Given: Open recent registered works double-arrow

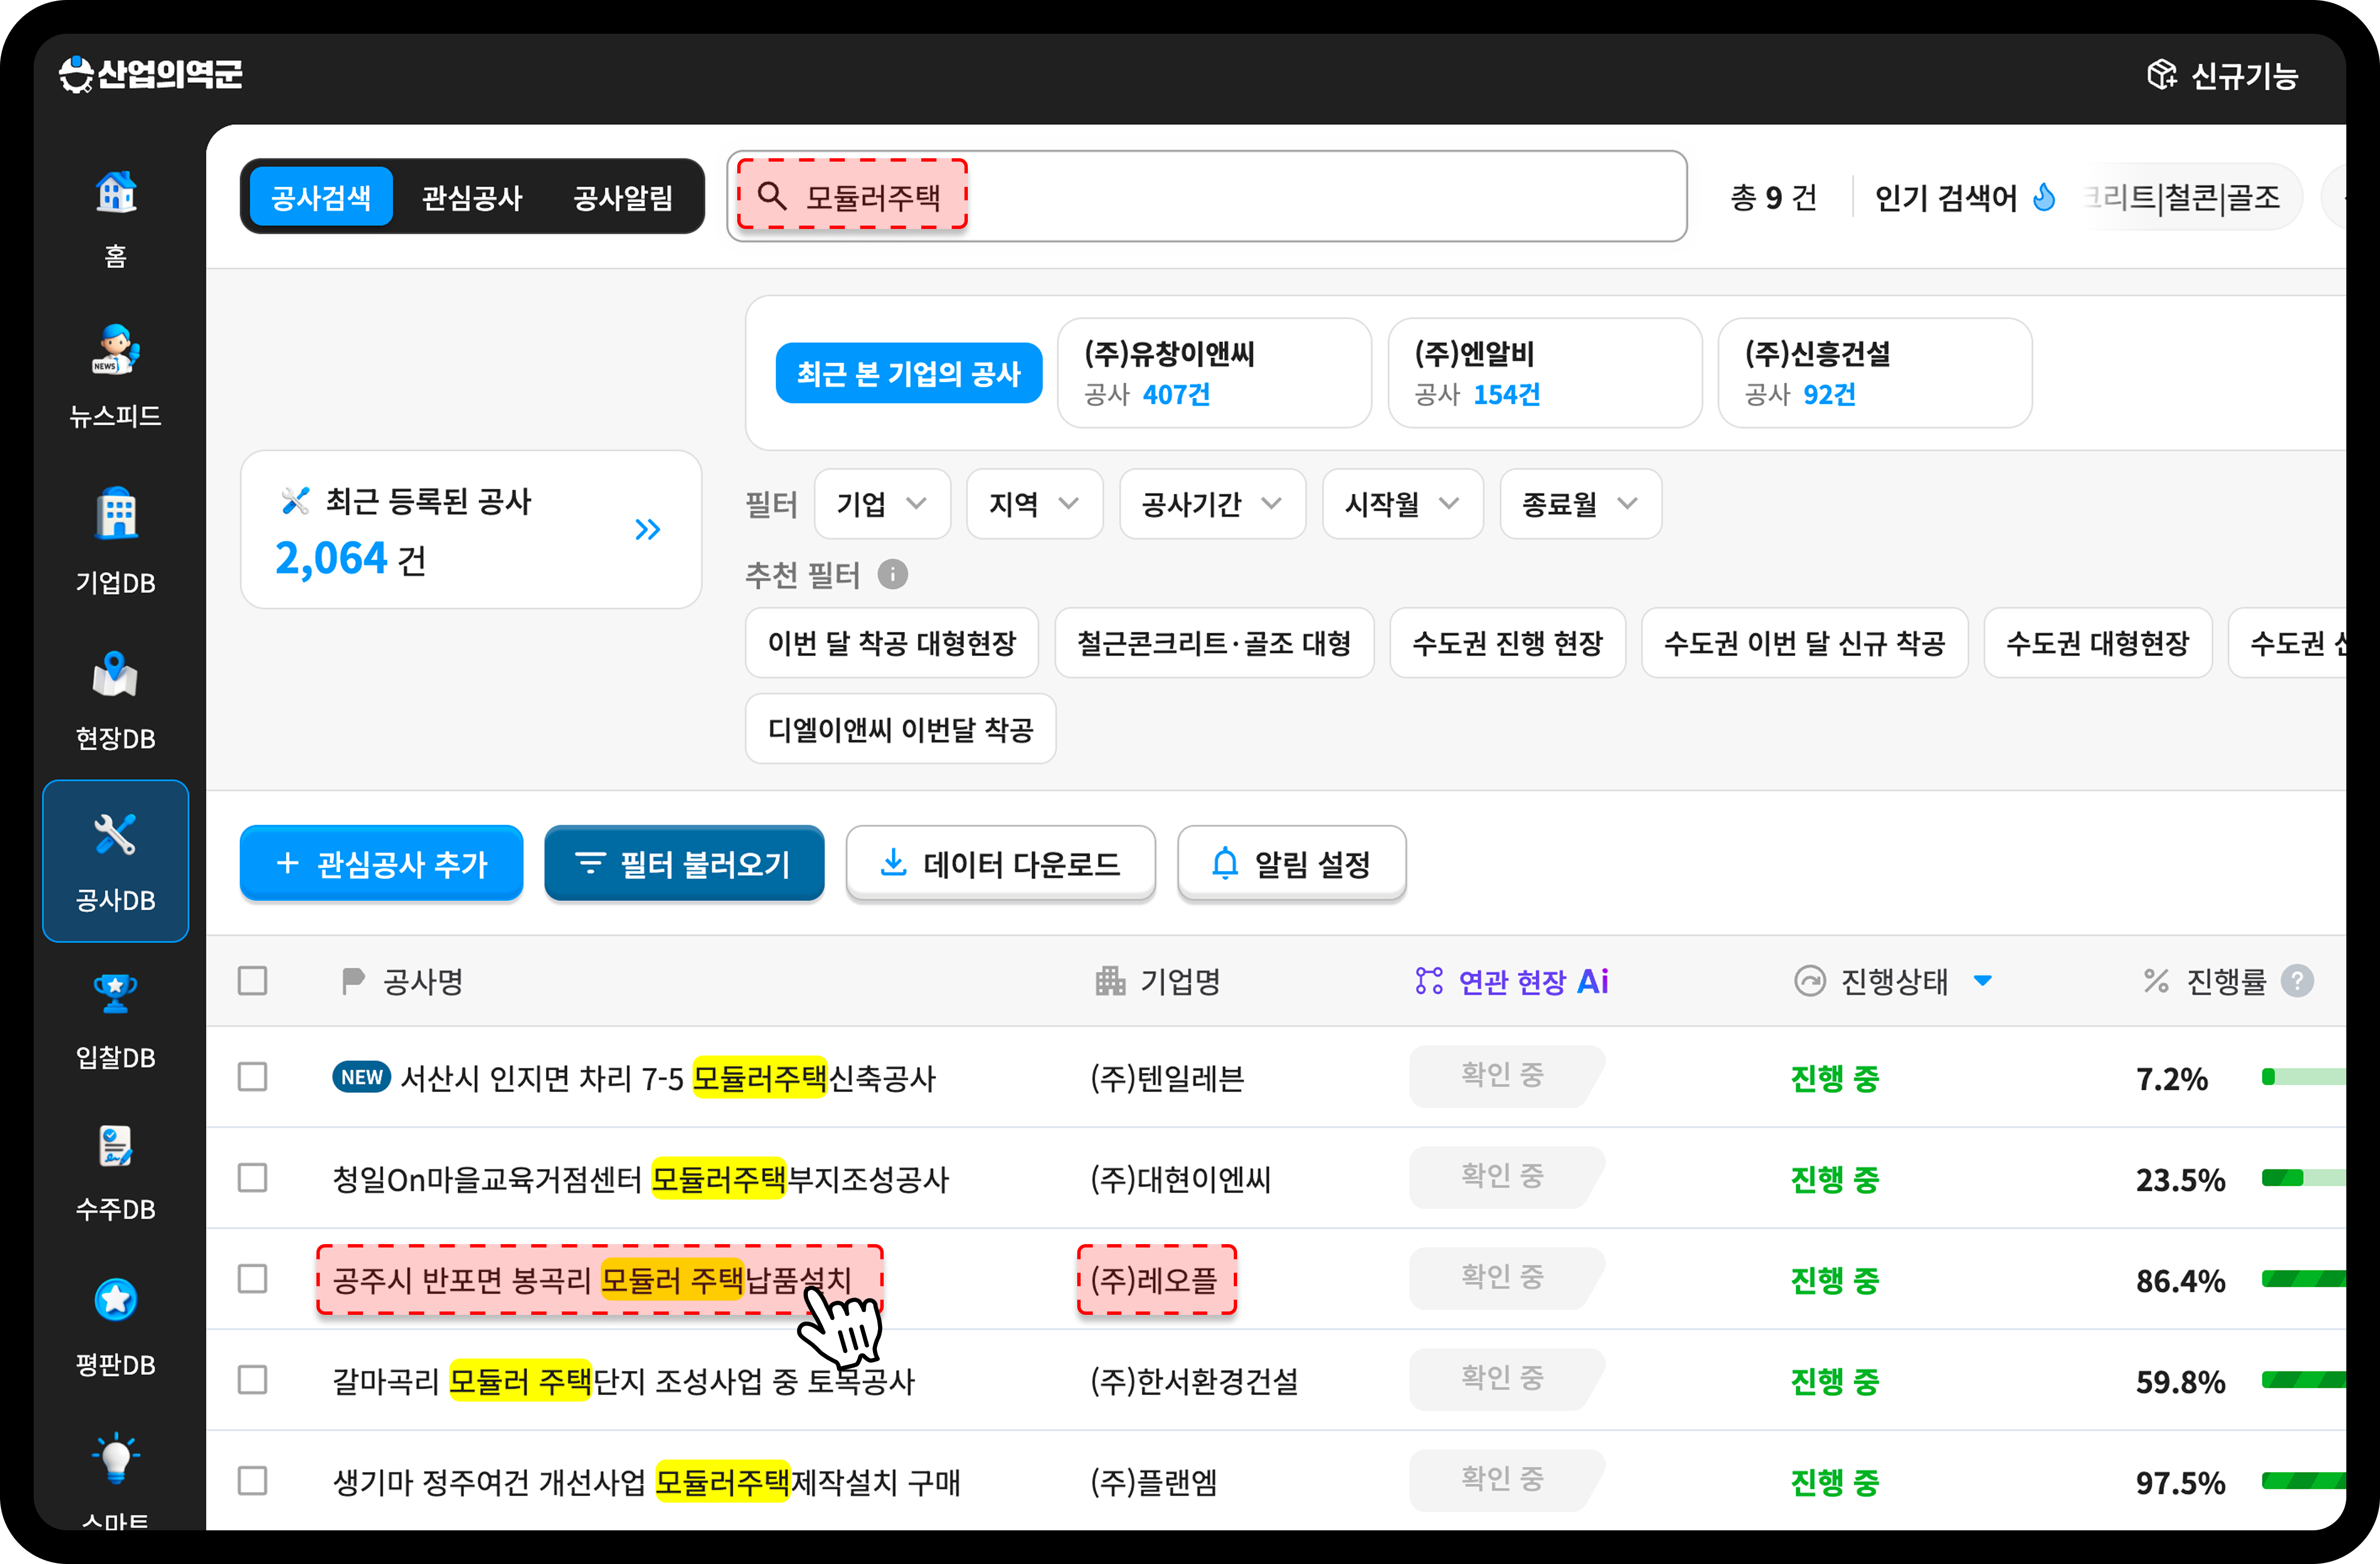Looking at the screenshot, I should [648, 529].
